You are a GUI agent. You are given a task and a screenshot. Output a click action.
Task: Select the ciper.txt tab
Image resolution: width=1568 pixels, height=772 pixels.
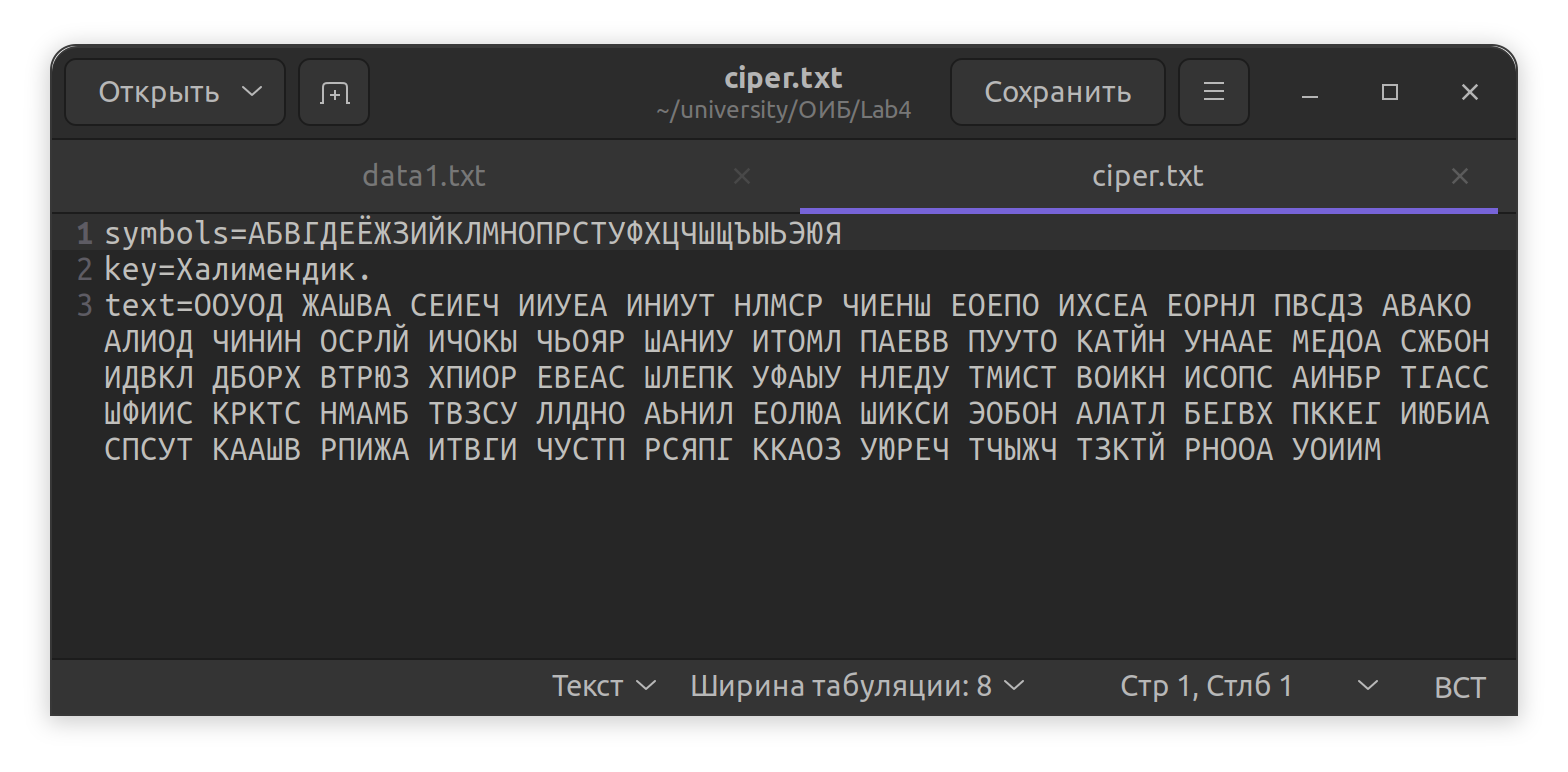point(1148,177)
